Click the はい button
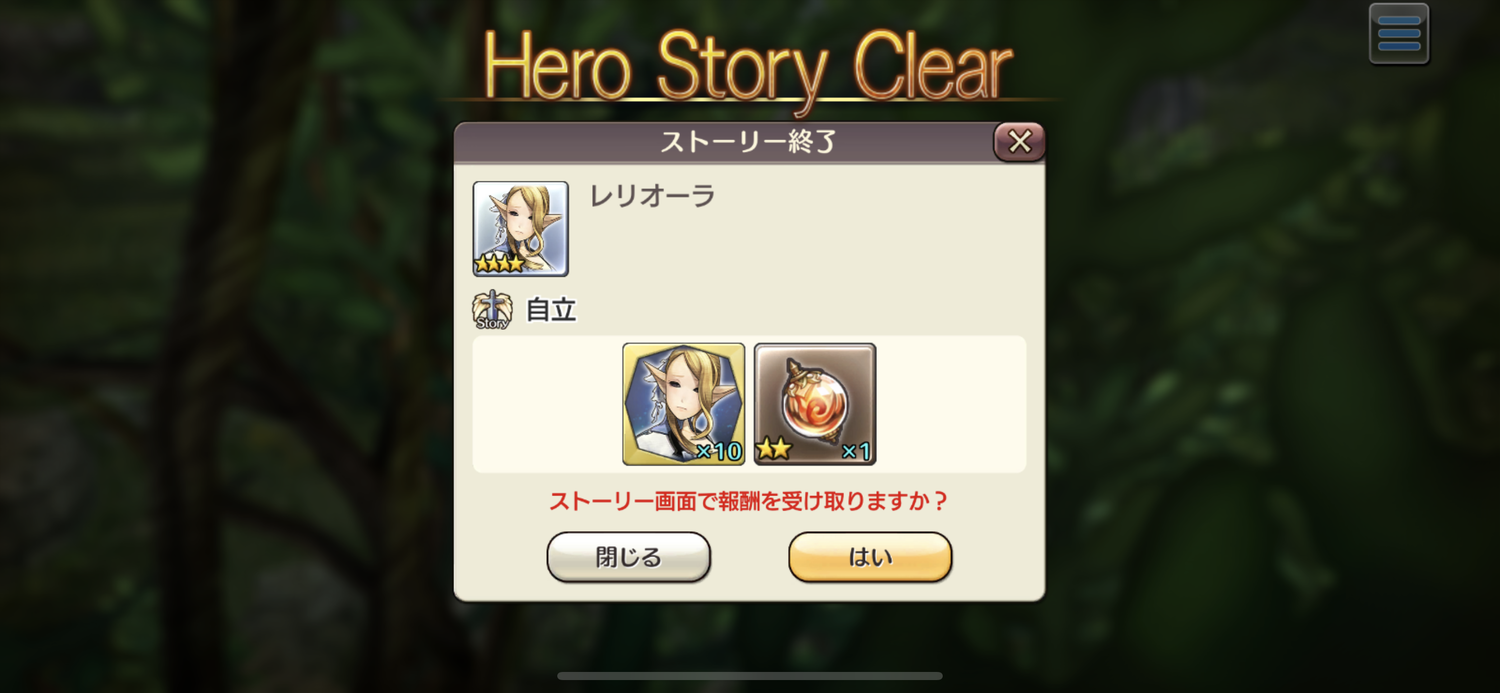This screenshot has width=1500, height=693. point(870,557)
